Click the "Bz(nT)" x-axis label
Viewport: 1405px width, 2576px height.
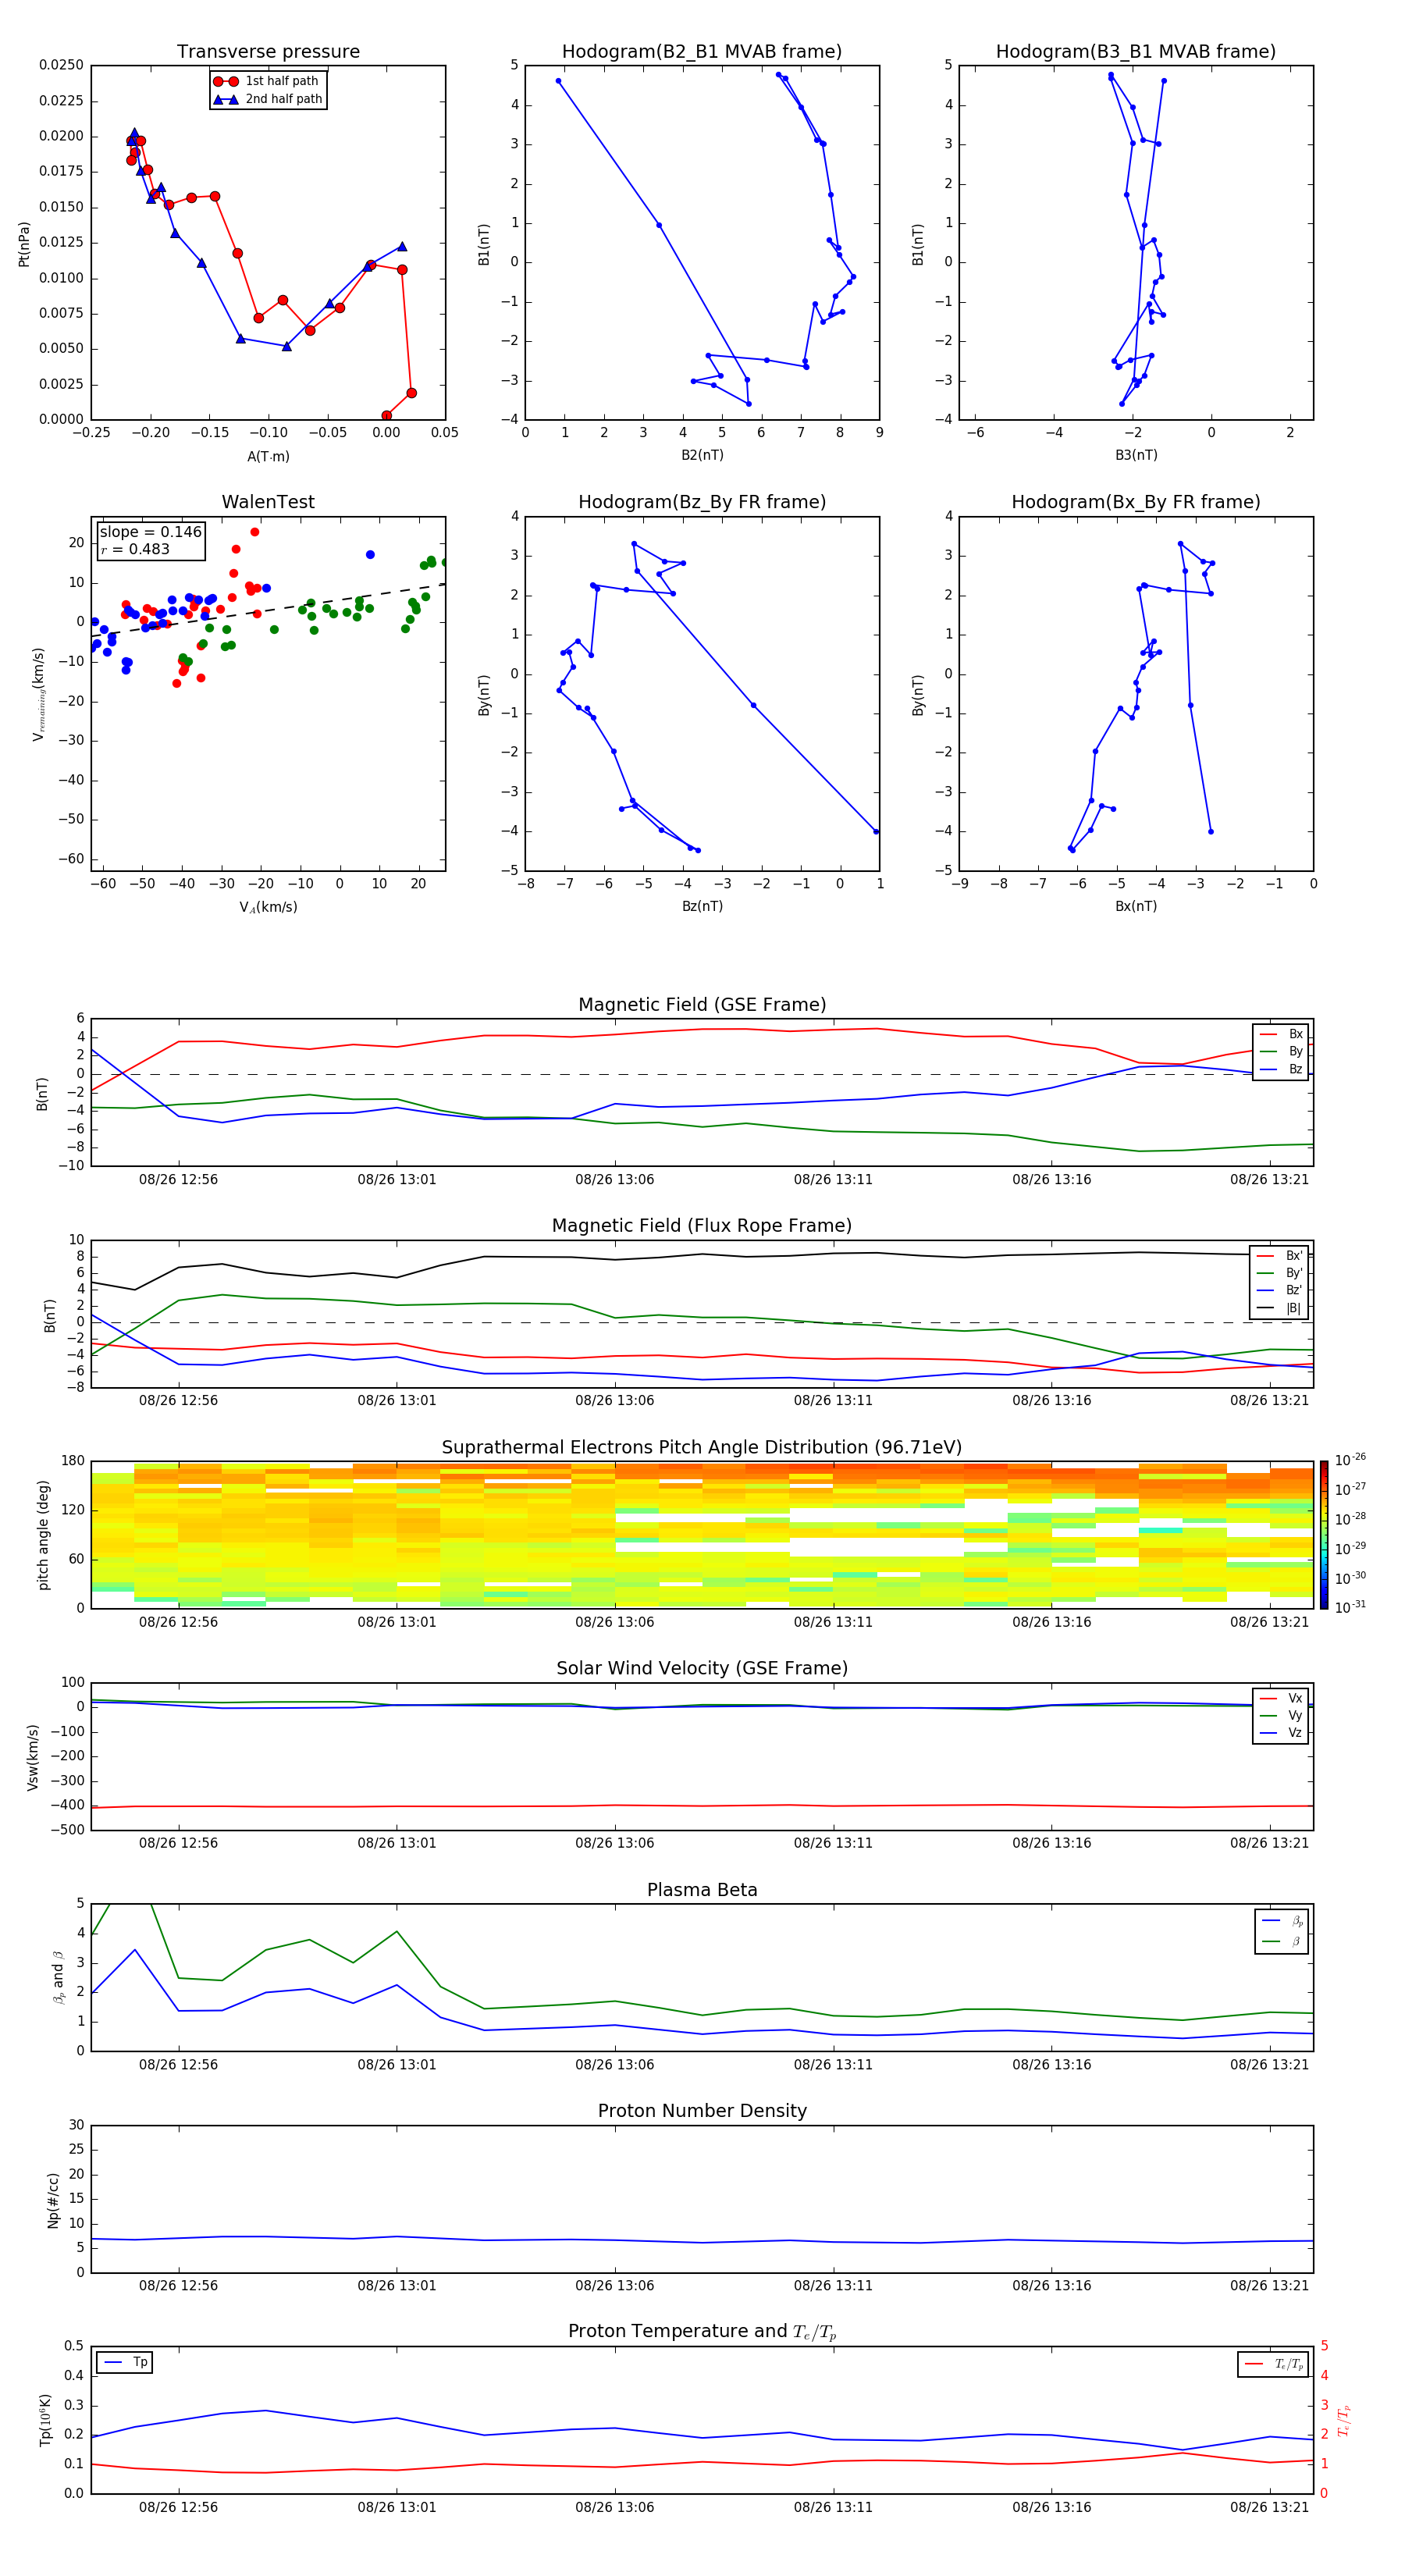coord(702,906)
